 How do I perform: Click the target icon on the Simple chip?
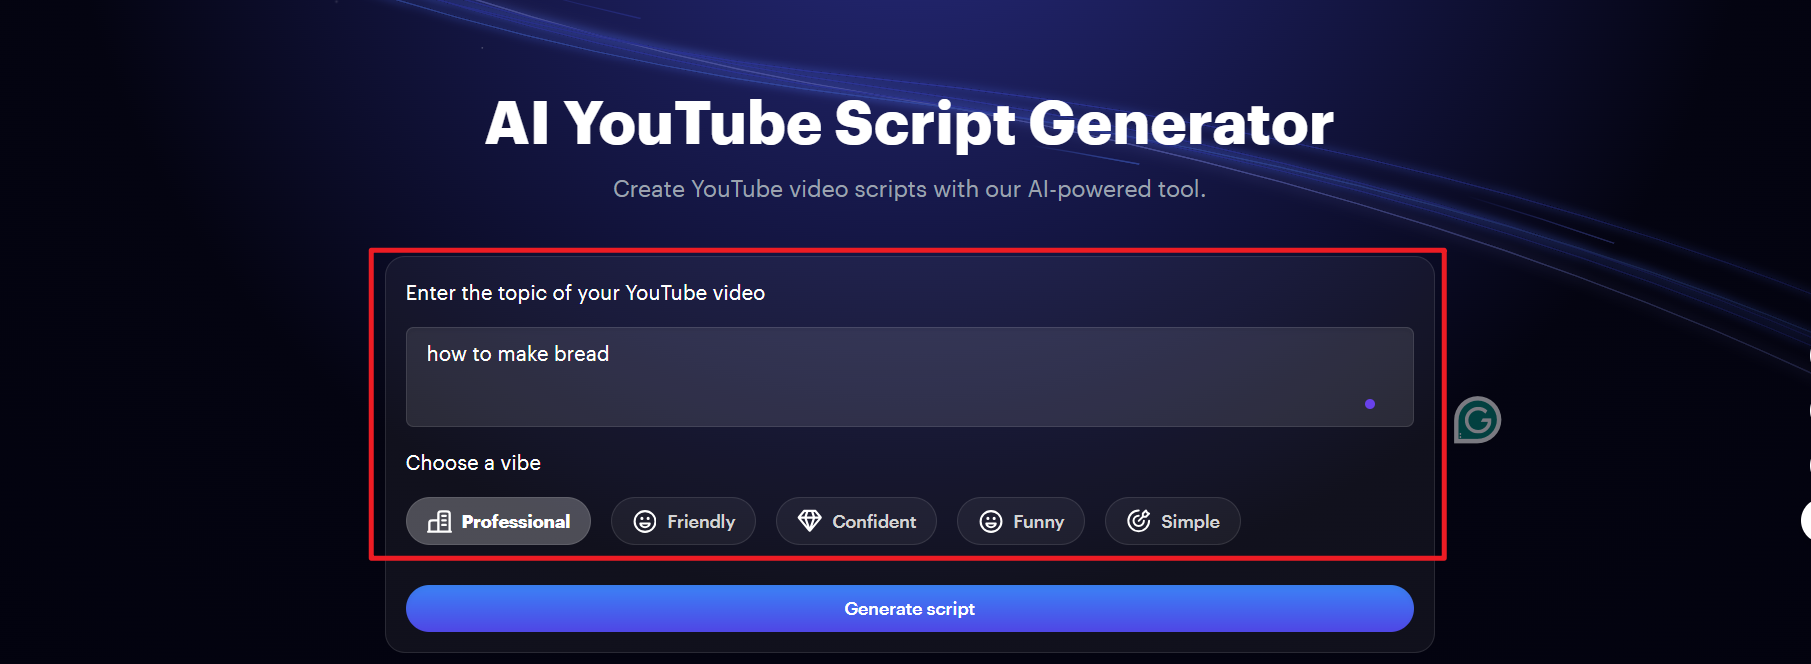[x=1138, y=521]
